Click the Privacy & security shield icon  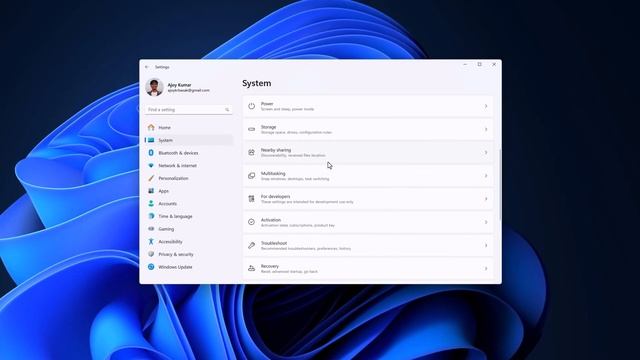[151, 254]
